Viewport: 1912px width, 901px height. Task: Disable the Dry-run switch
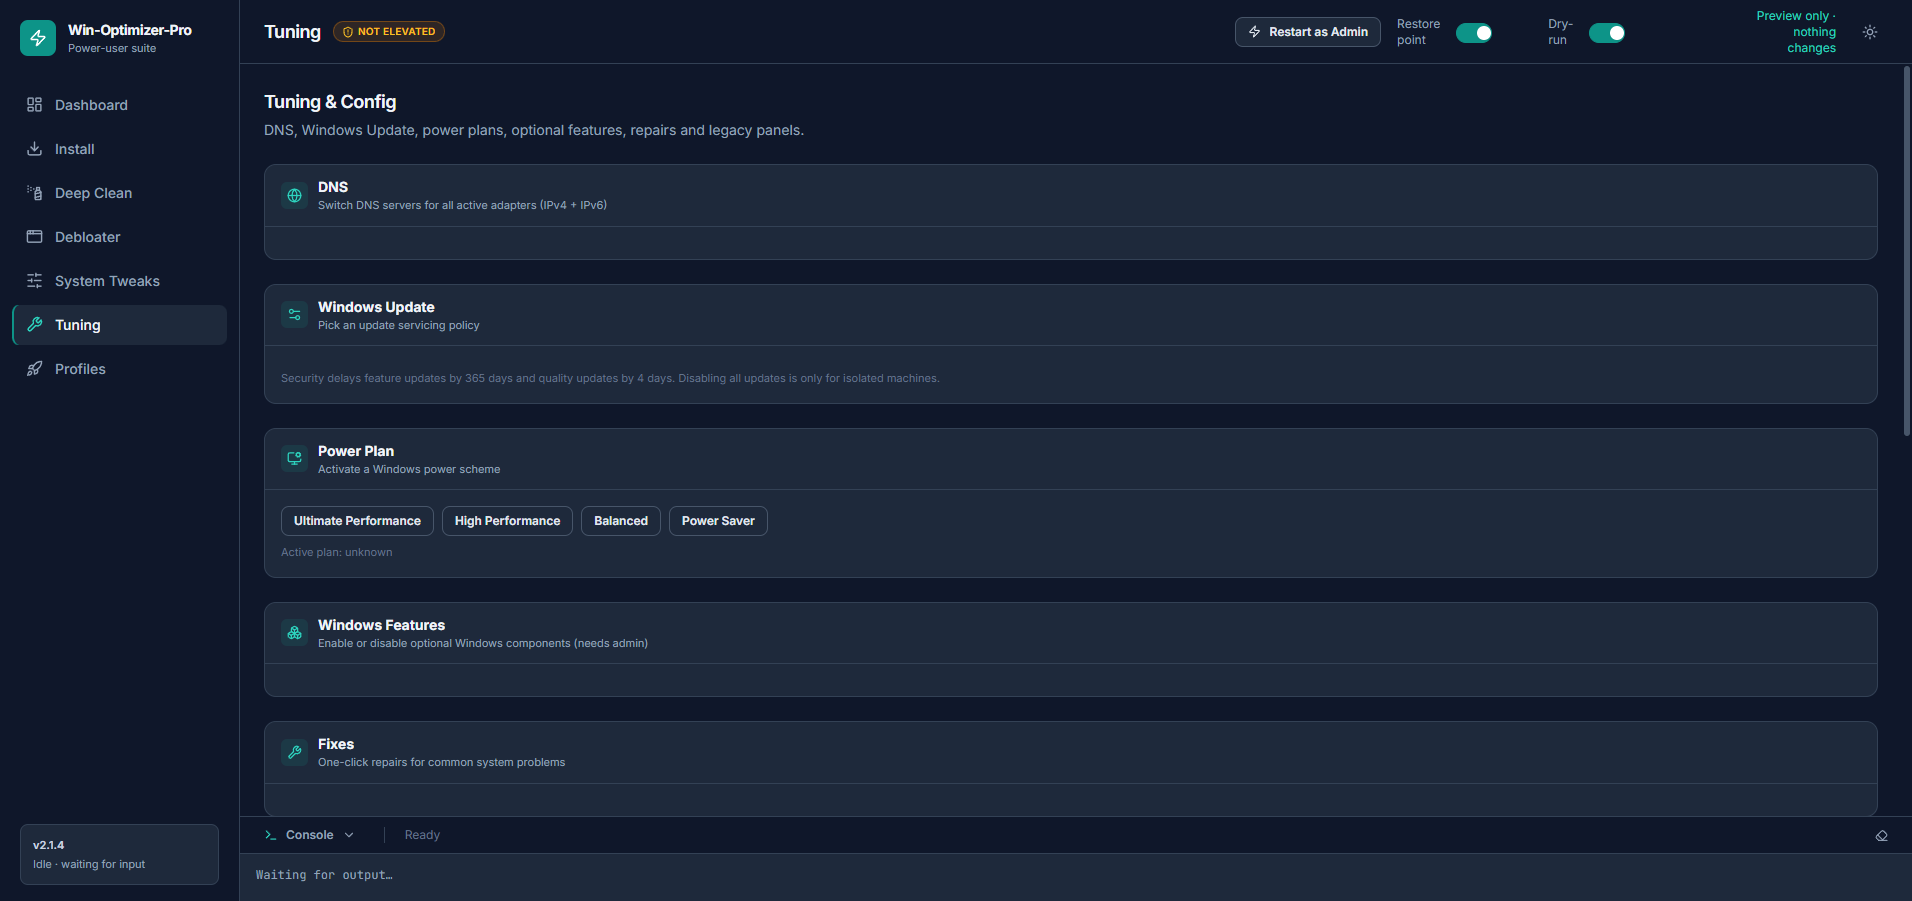click(x=1607, y=33)
